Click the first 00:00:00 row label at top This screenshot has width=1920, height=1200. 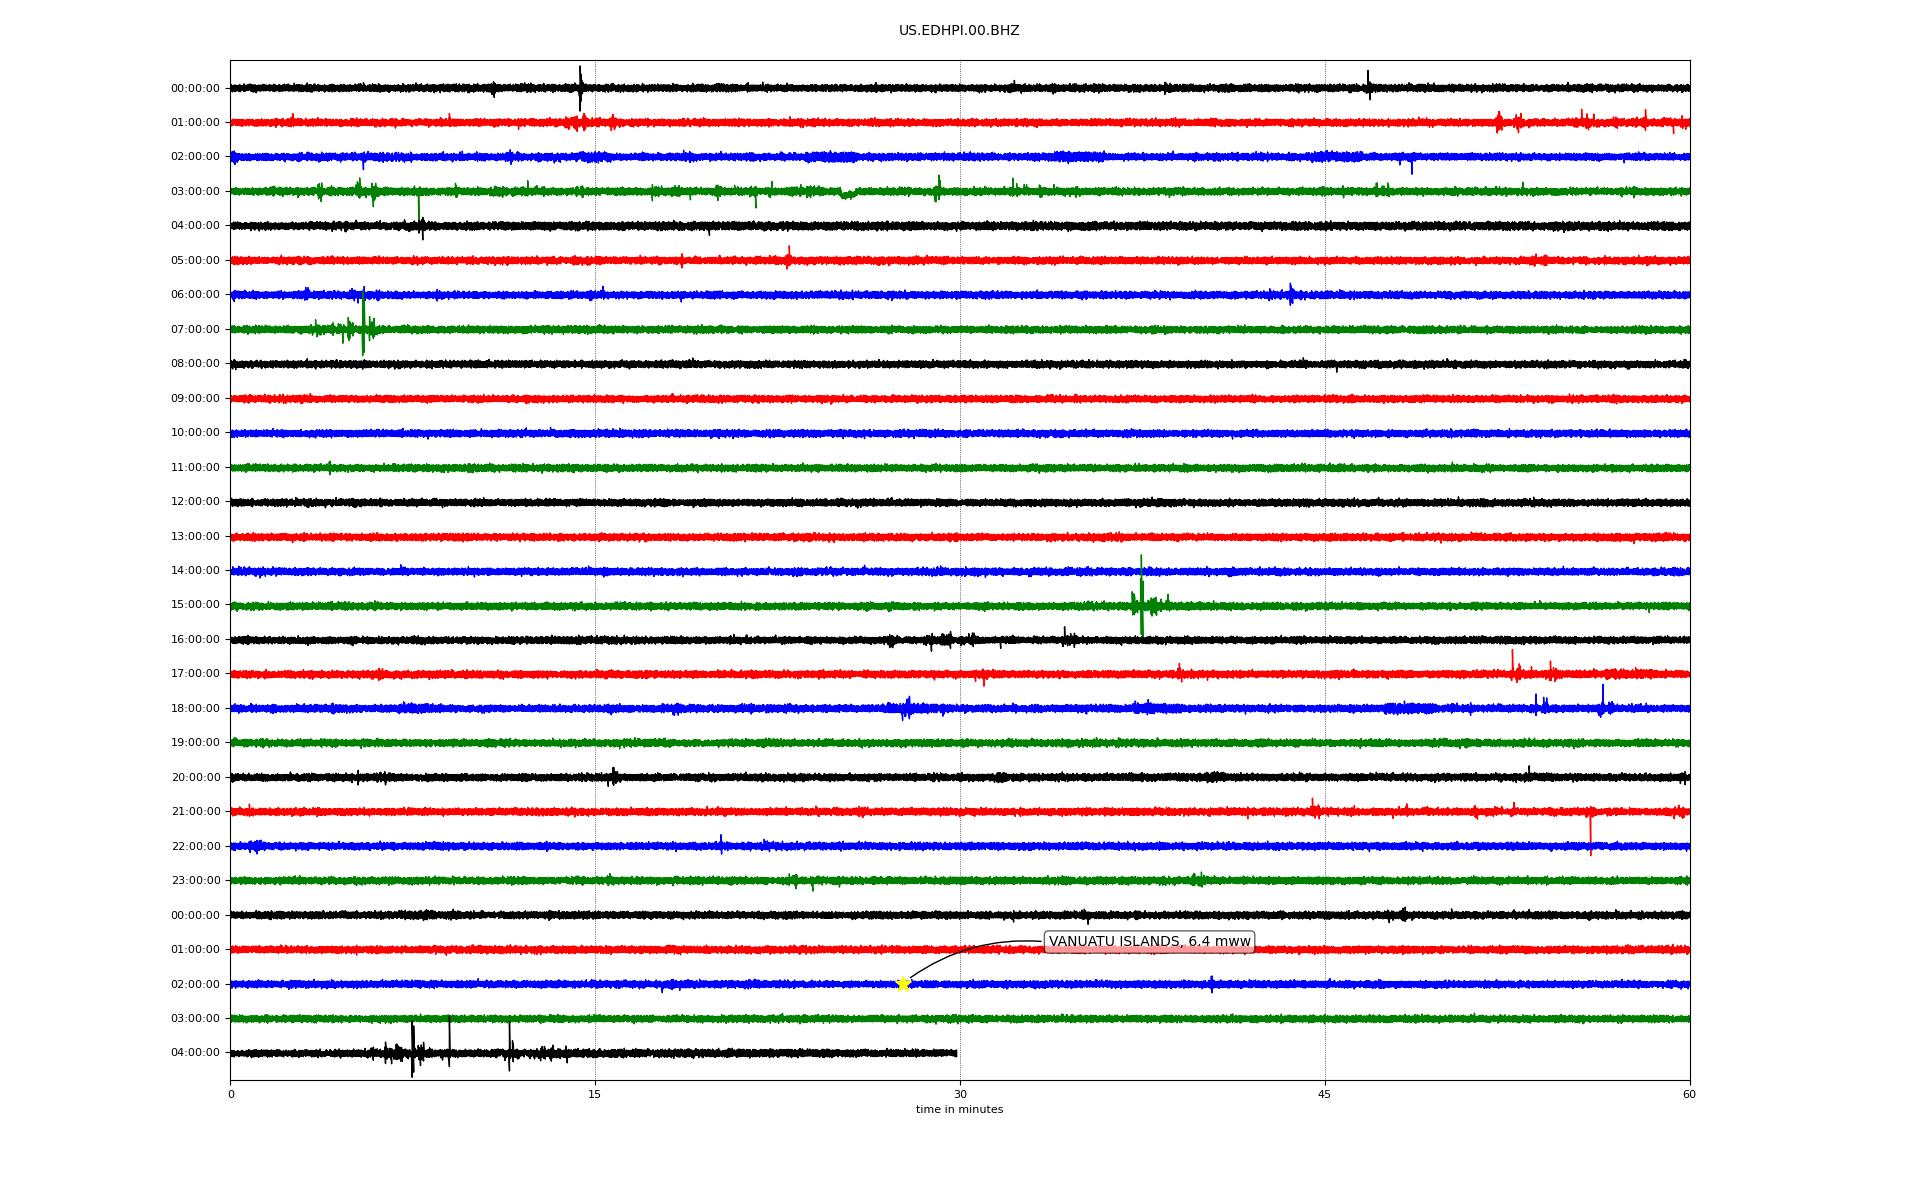195,89
